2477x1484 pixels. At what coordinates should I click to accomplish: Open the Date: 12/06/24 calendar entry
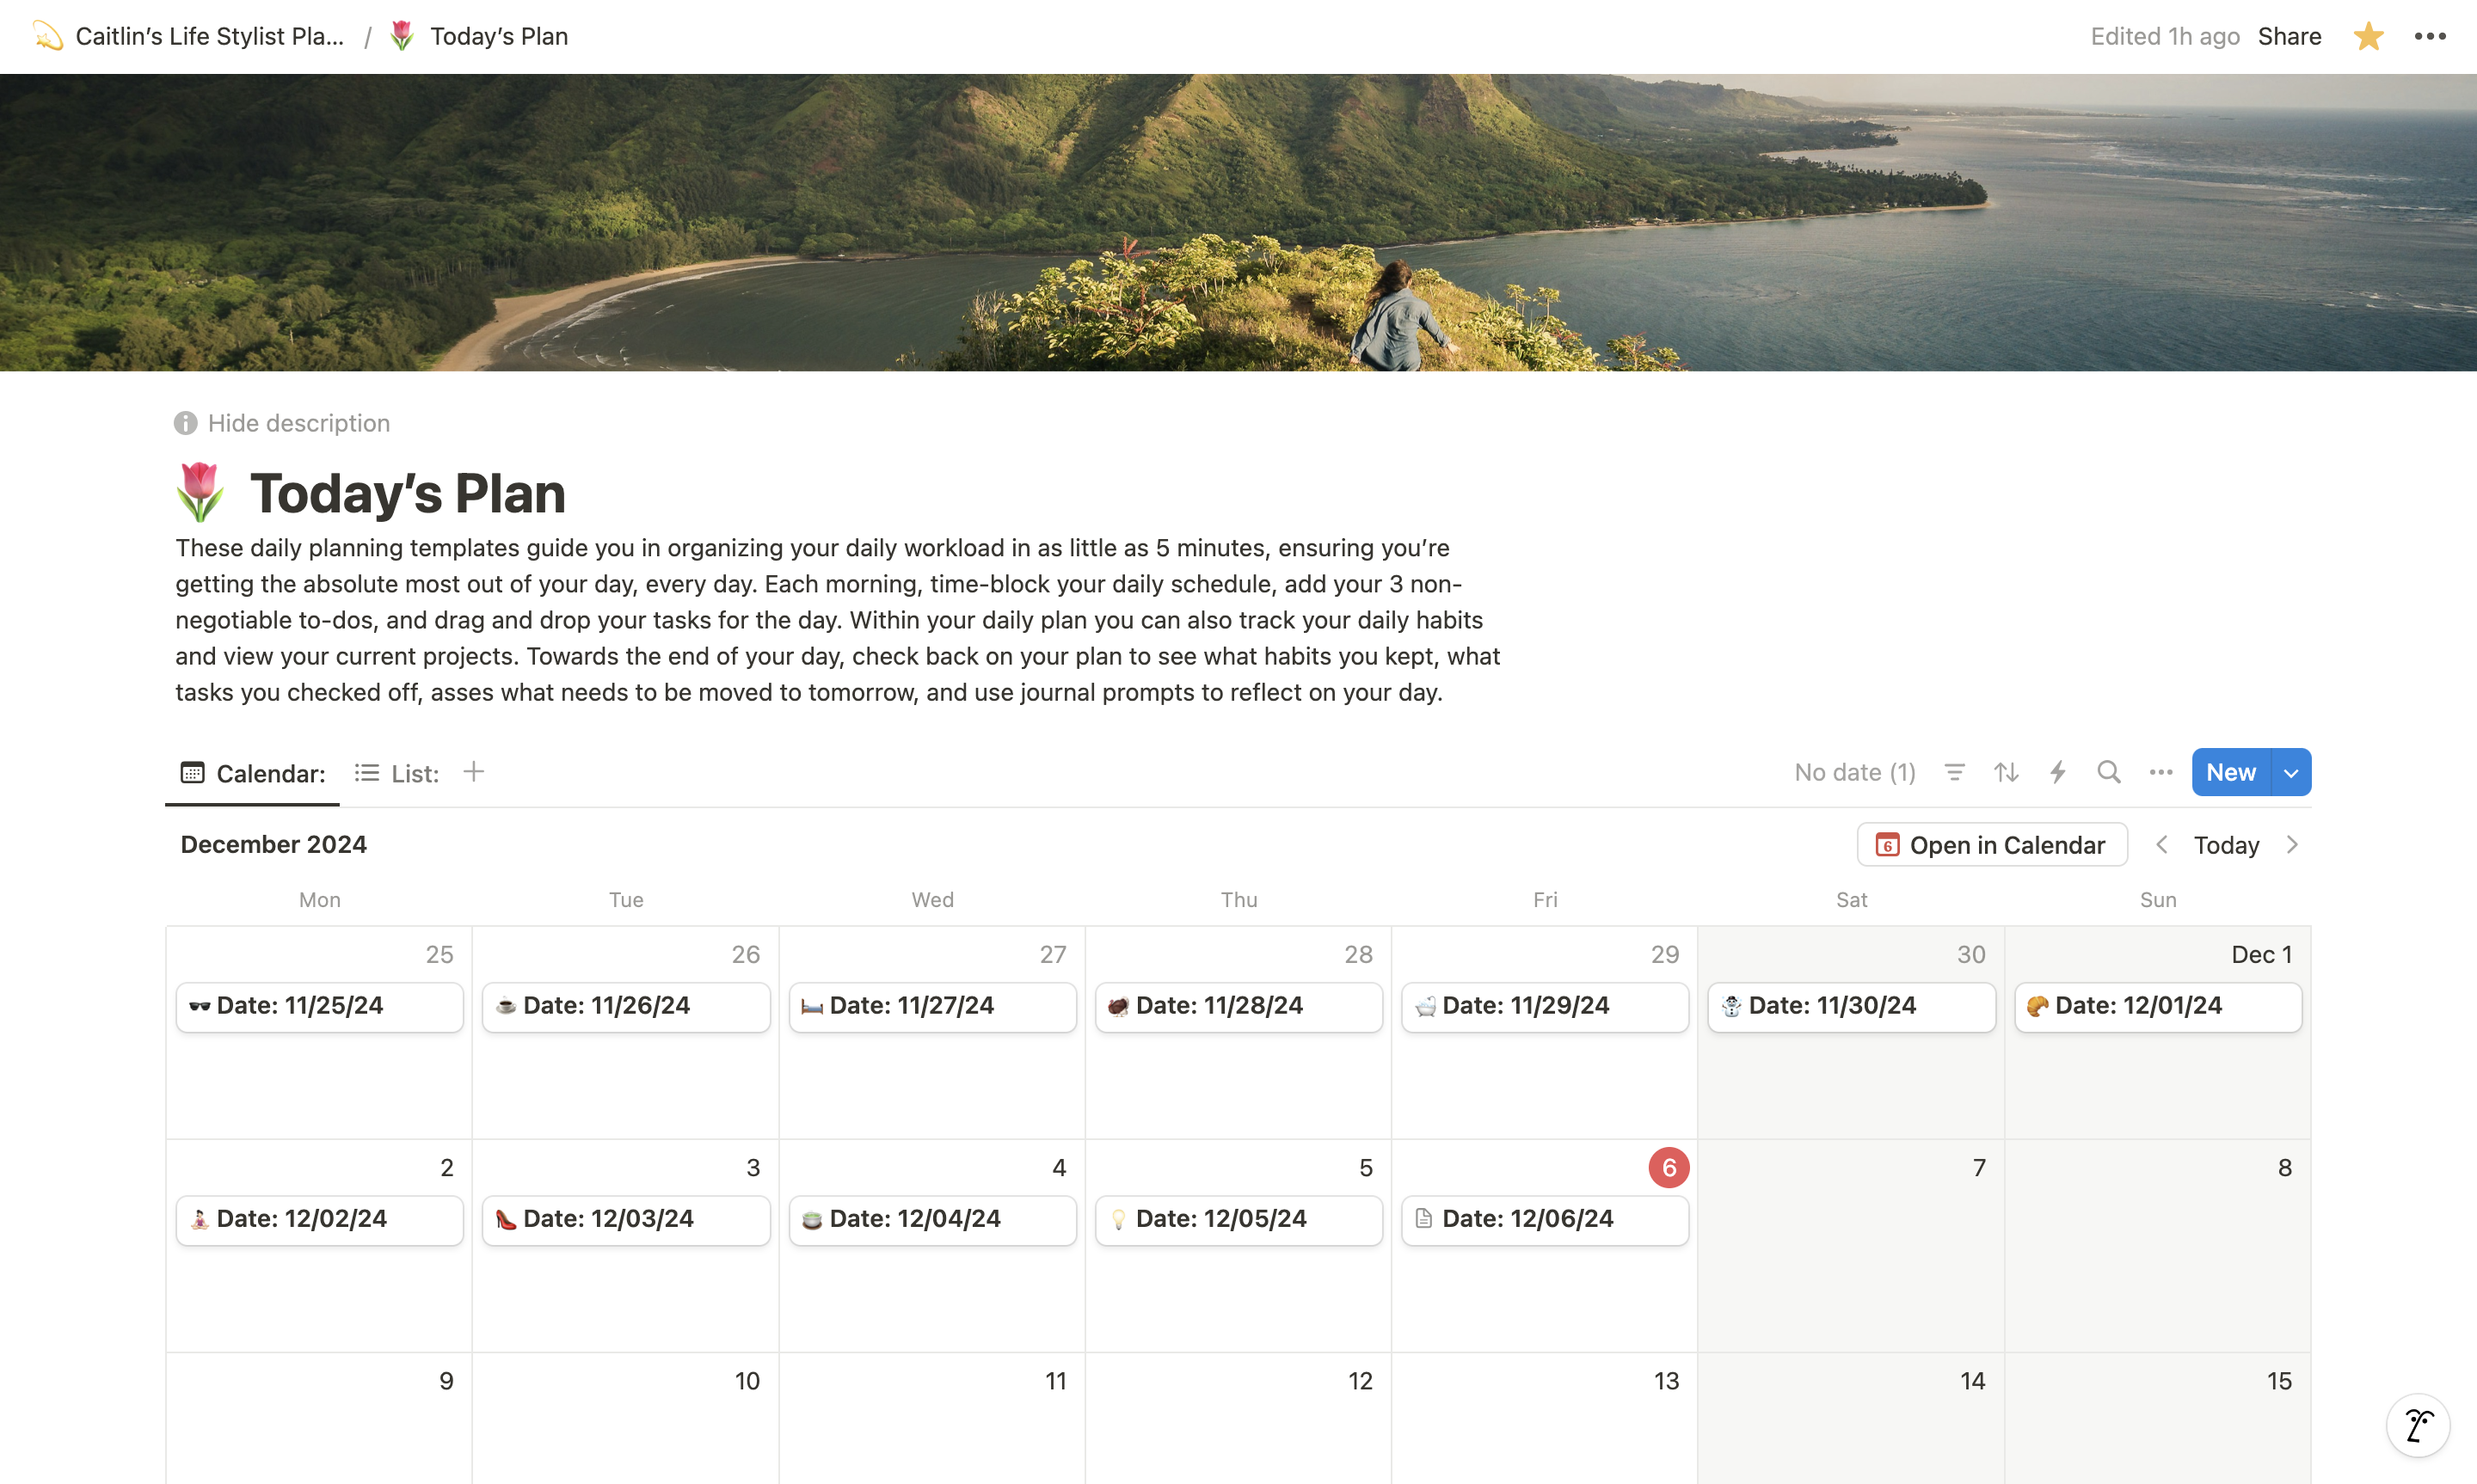[1544, 1219]
